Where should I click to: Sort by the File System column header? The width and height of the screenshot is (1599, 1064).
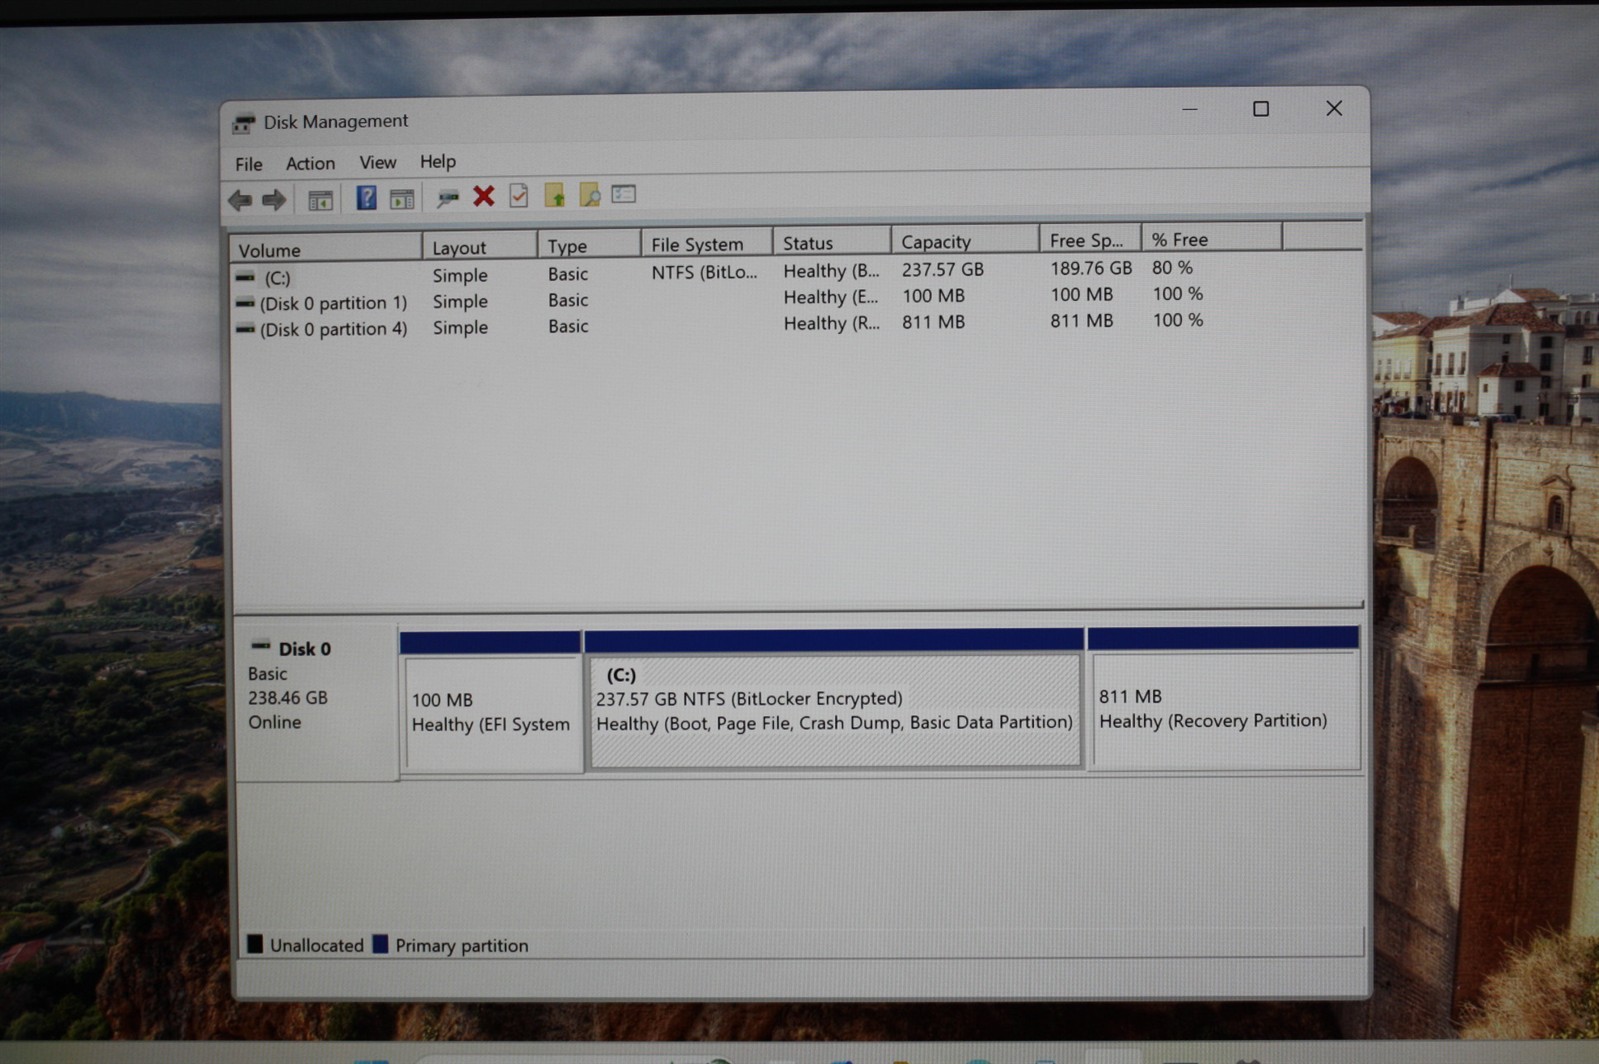pos(707,244)
